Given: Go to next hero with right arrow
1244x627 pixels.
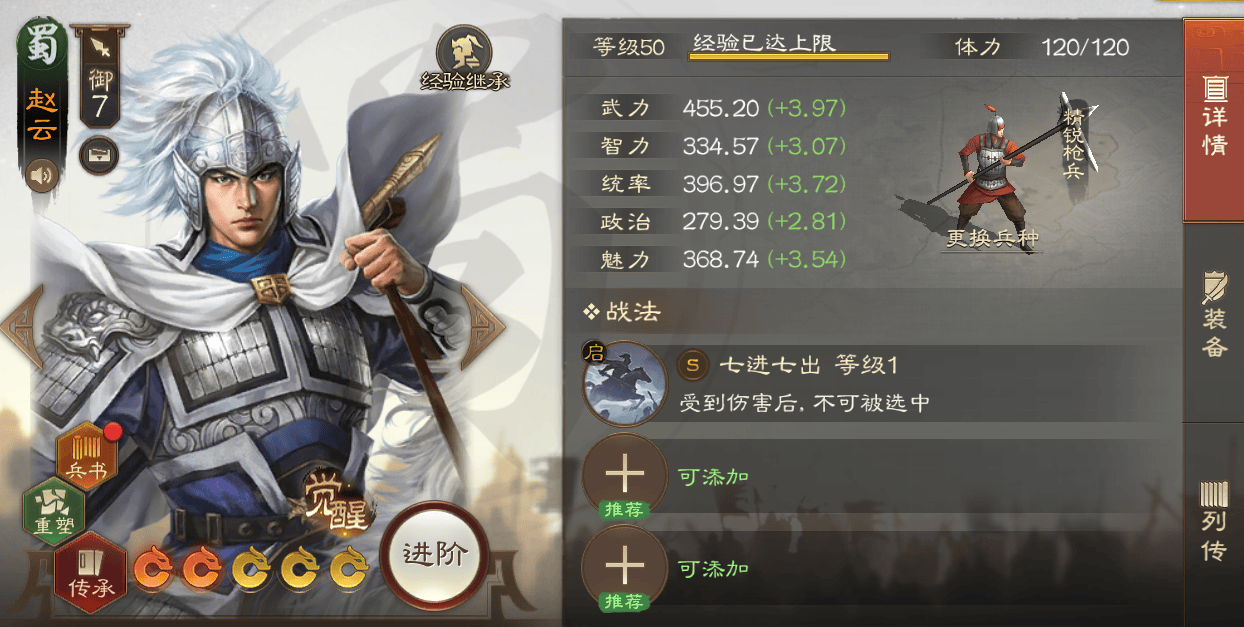Looking at the screenshot, I should pos(483,326).
